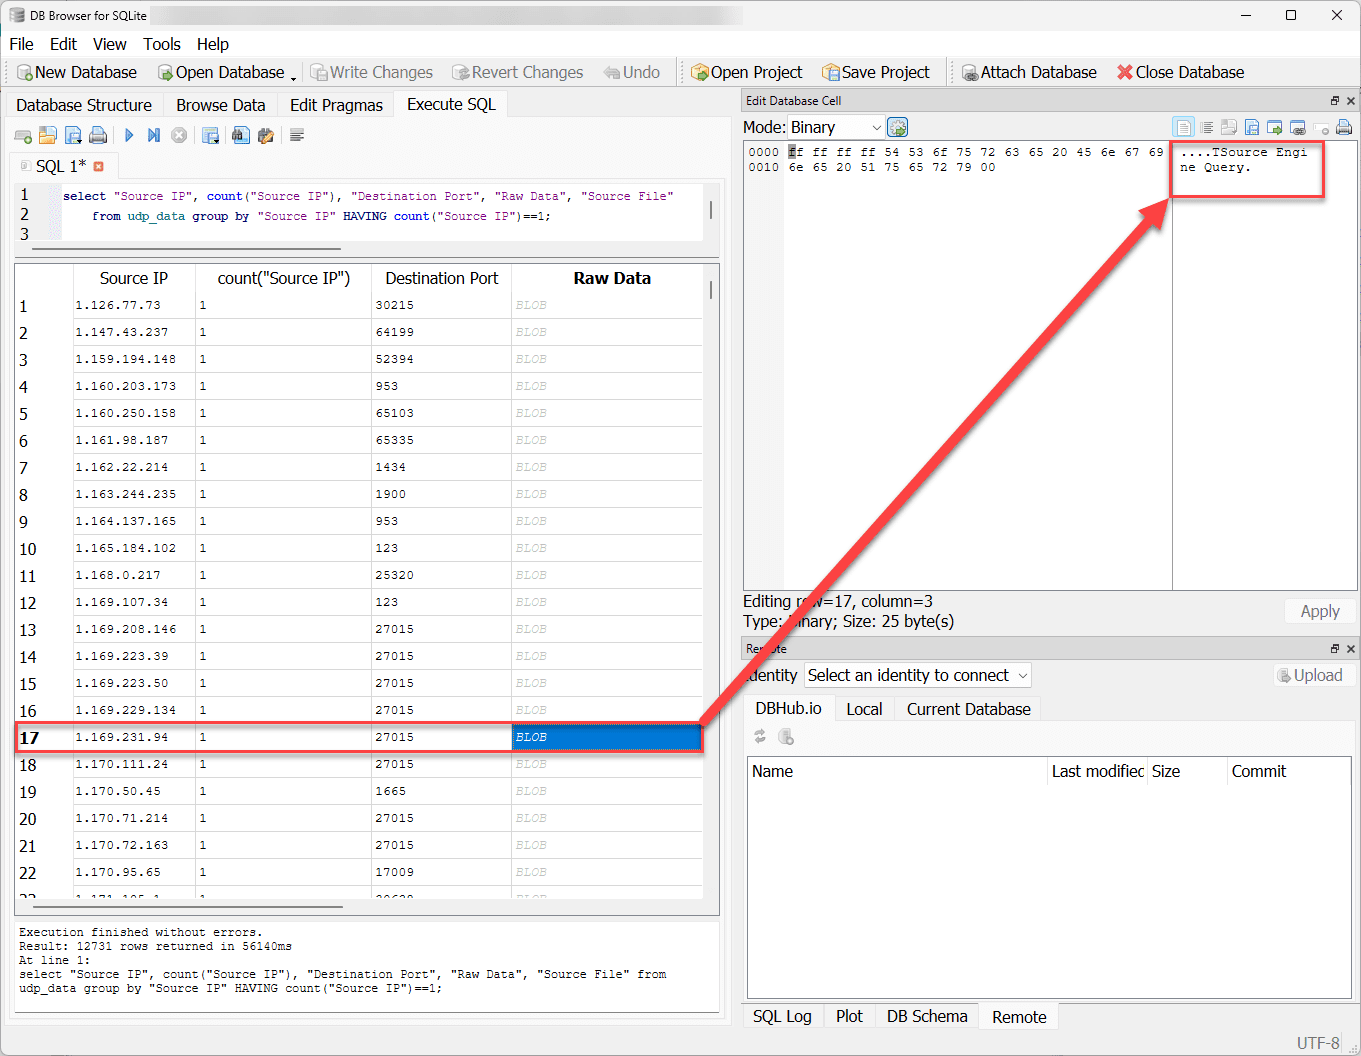The image size is (1361, 1056).
Task: Click the Apply button in cell editor
Action: coord(1320,612)
